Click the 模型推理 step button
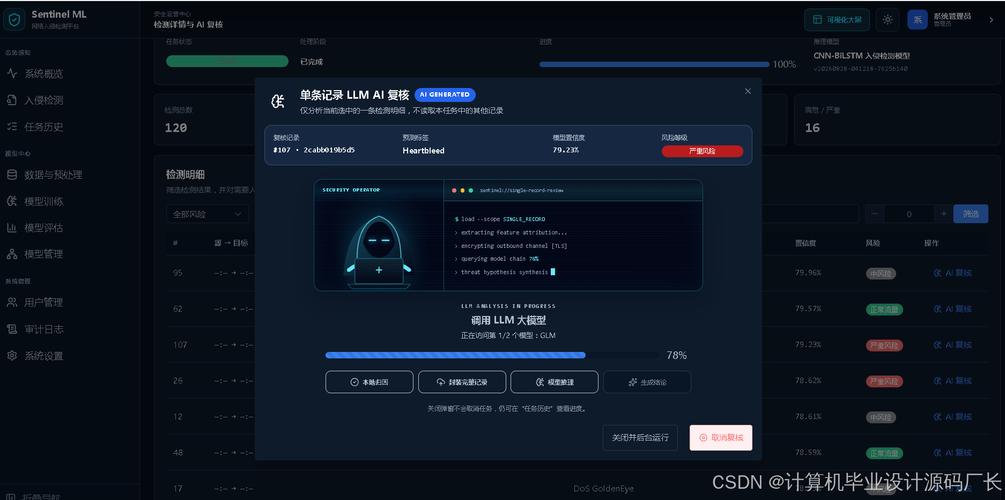The image size is (1005, 500). [x=554, y=382]
